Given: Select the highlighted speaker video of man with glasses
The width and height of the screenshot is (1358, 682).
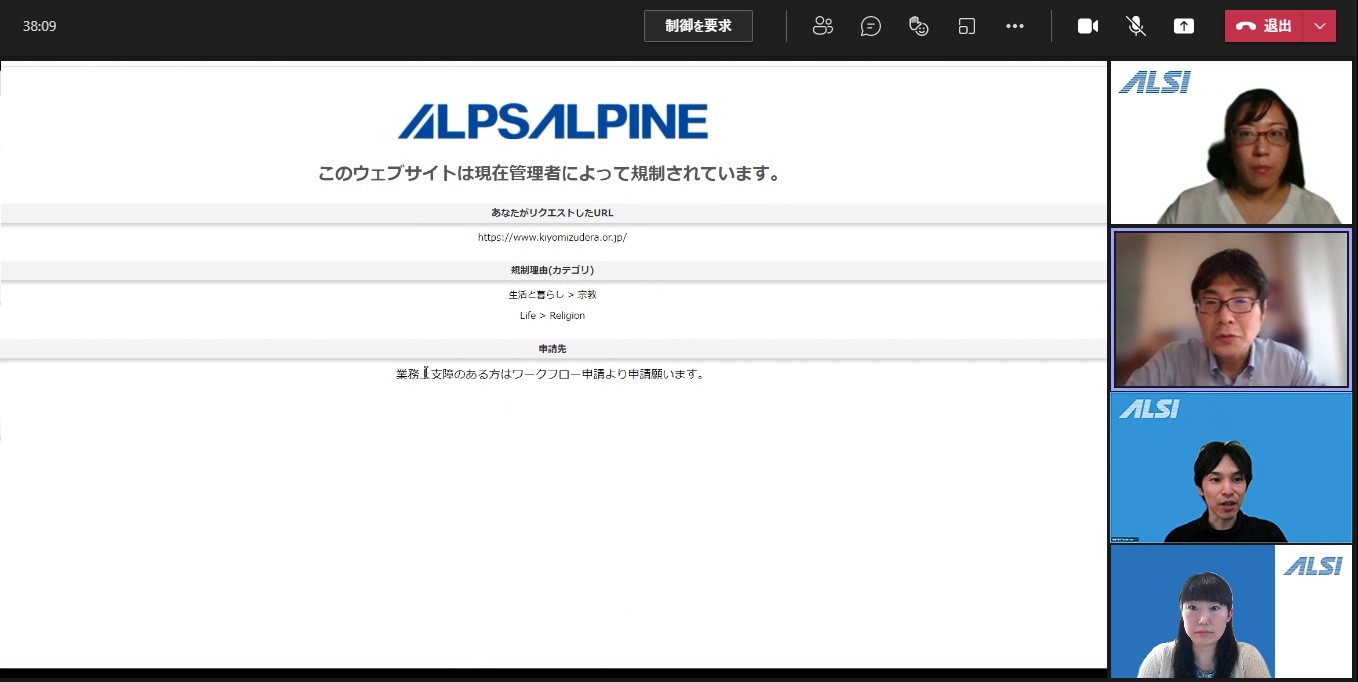Looking at the screenshot, I should [x=1231, y=309].
